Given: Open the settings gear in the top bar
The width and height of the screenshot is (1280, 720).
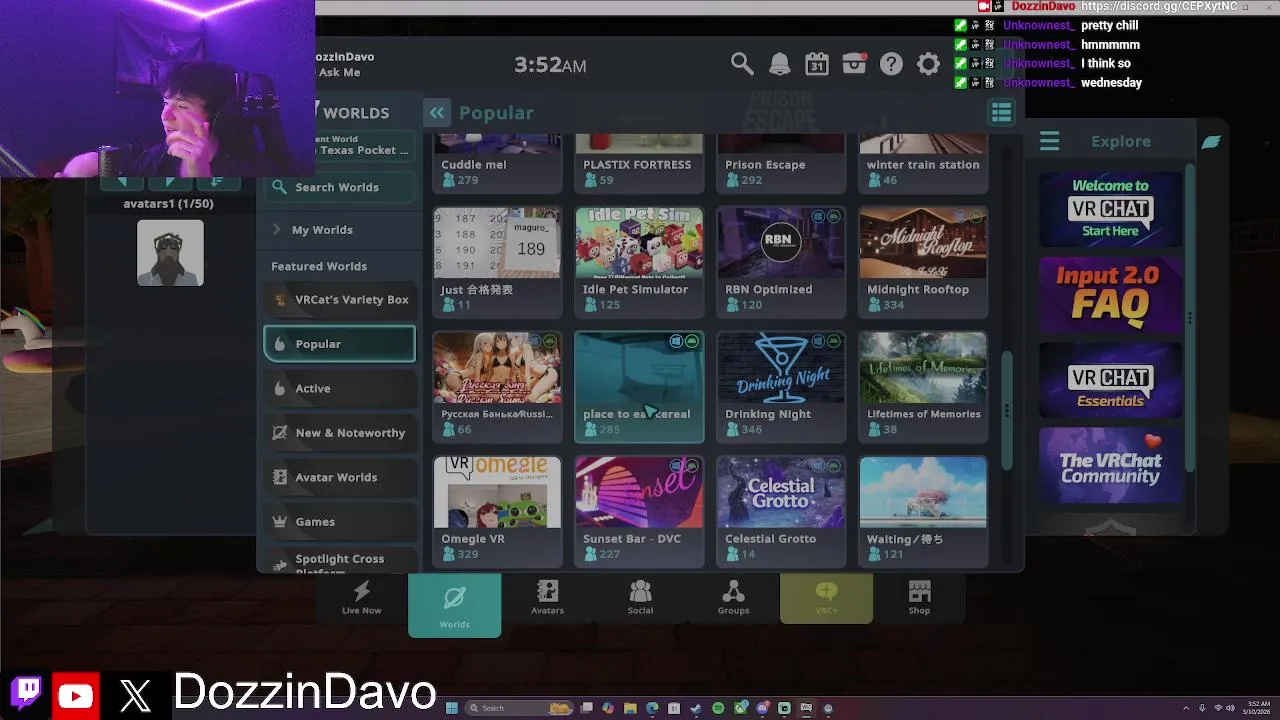Looking at the screenshot, I should pyautogui.click(x=928, y=65).
